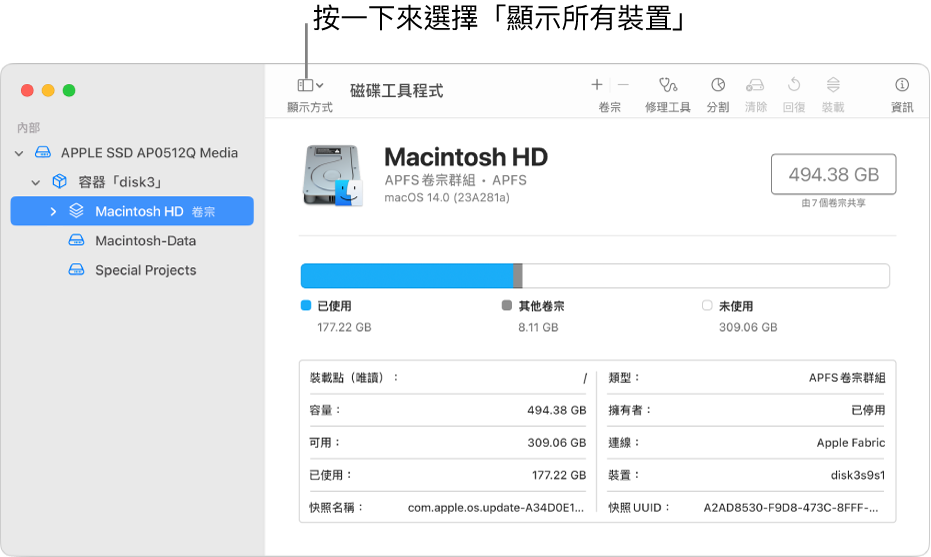Click the white 未使用 legend swatch

[707, 305]
